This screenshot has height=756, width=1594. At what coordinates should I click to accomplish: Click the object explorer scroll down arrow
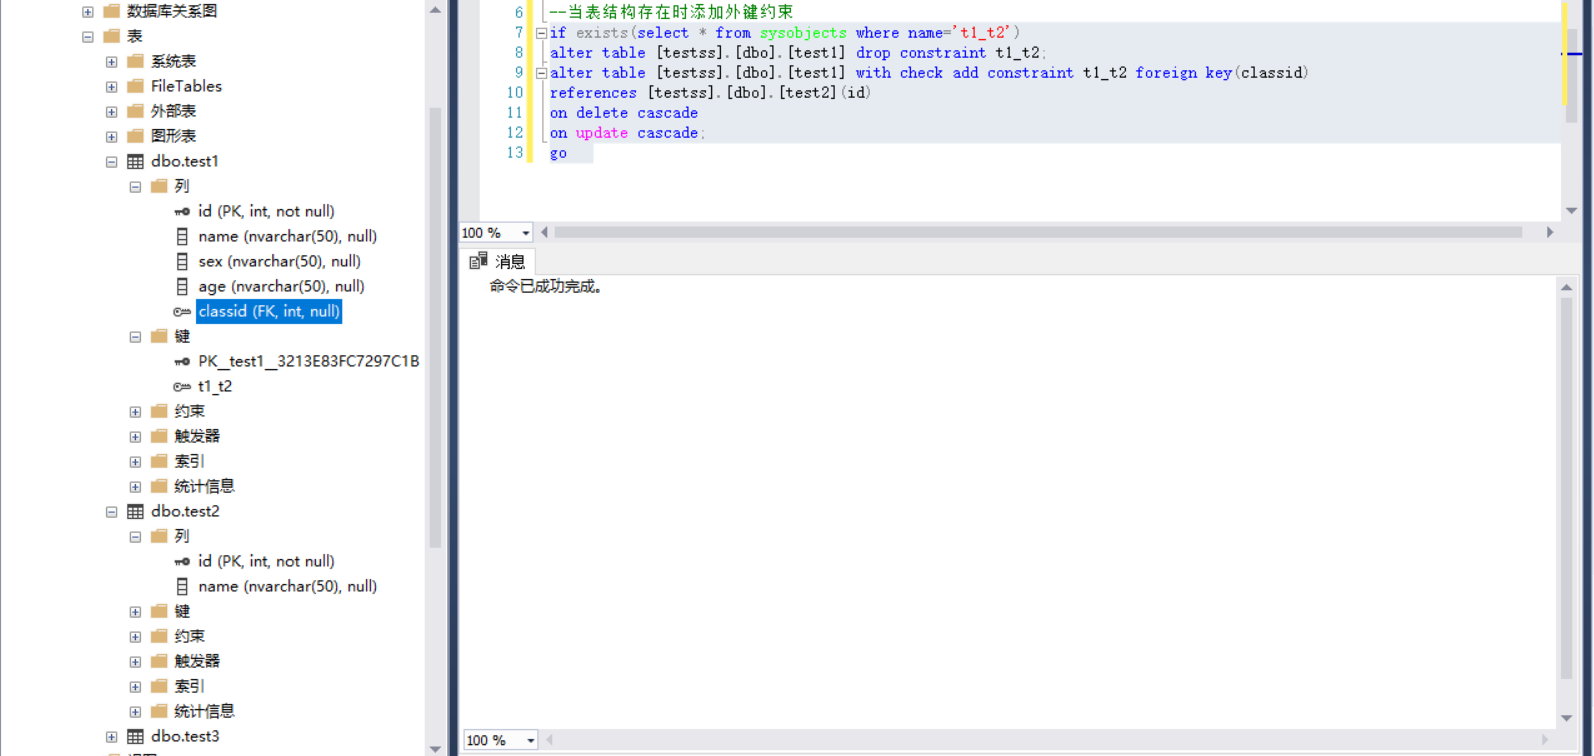point(435,748)
